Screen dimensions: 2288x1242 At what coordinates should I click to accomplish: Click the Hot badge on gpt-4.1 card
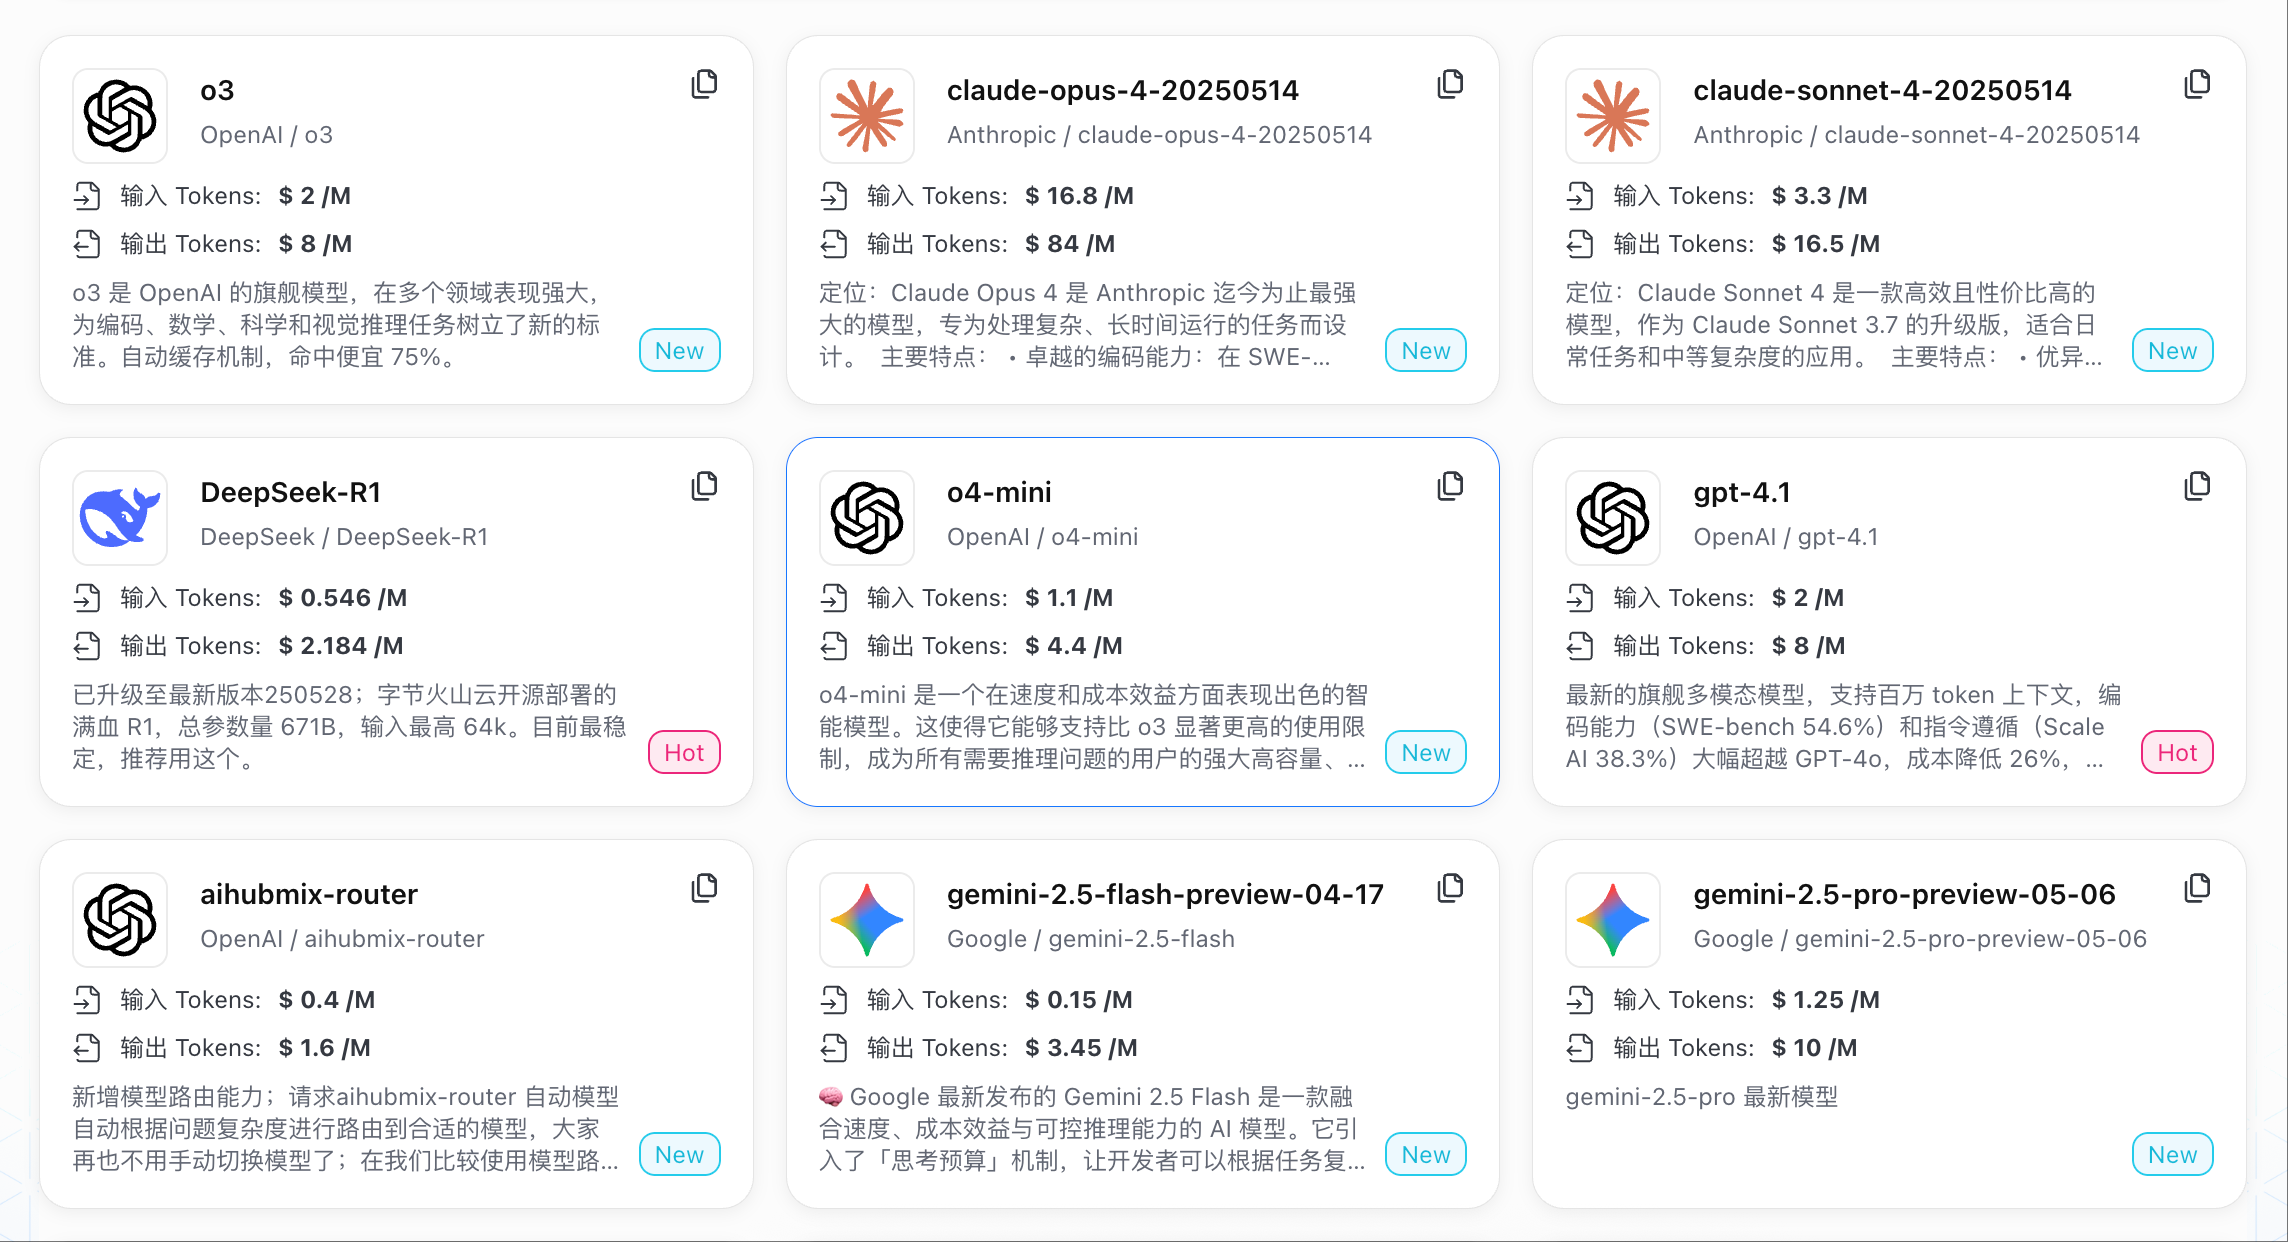point(2177,753)
